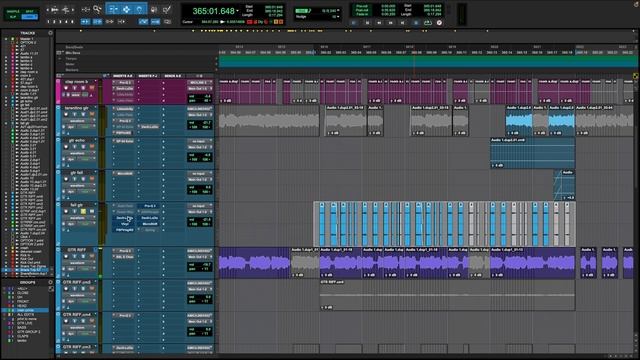Select Slip edit mode
The width and height of the screenshot is (640, 360).
(x=13, y=17)
